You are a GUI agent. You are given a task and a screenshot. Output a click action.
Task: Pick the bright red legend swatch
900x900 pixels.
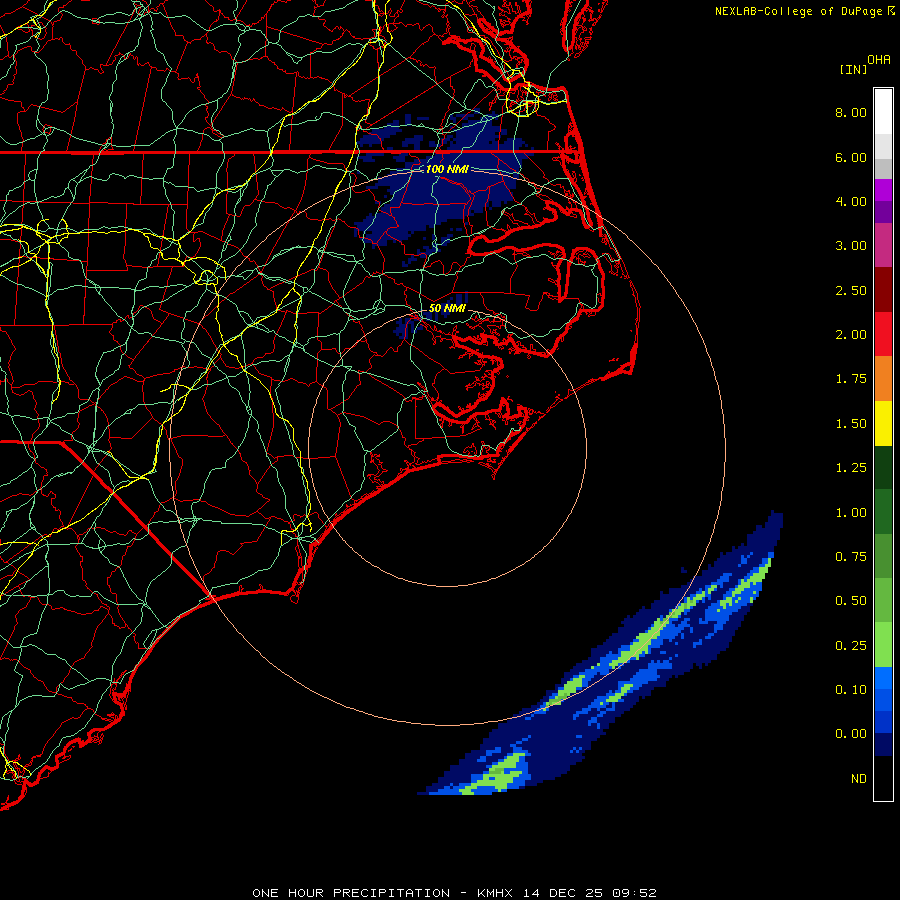click(x=883, y=334)
